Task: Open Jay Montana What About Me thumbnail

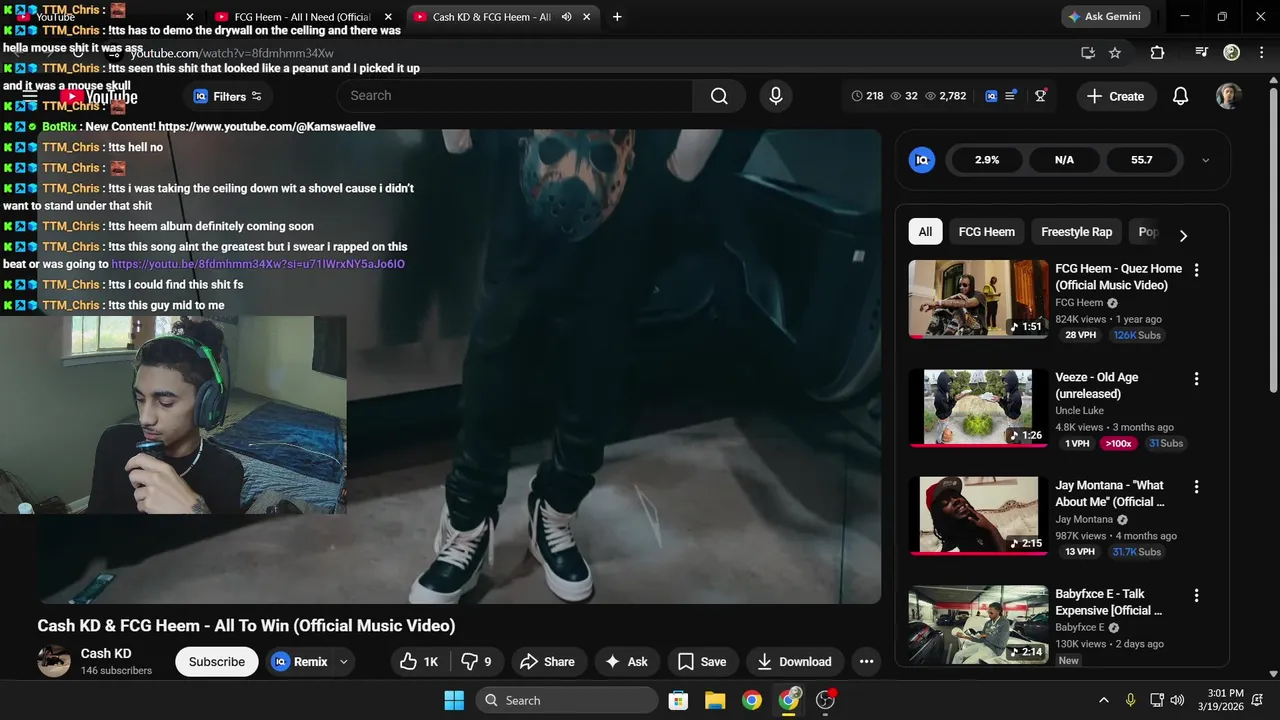Action: pyautogui.click(x=978, y=516)
